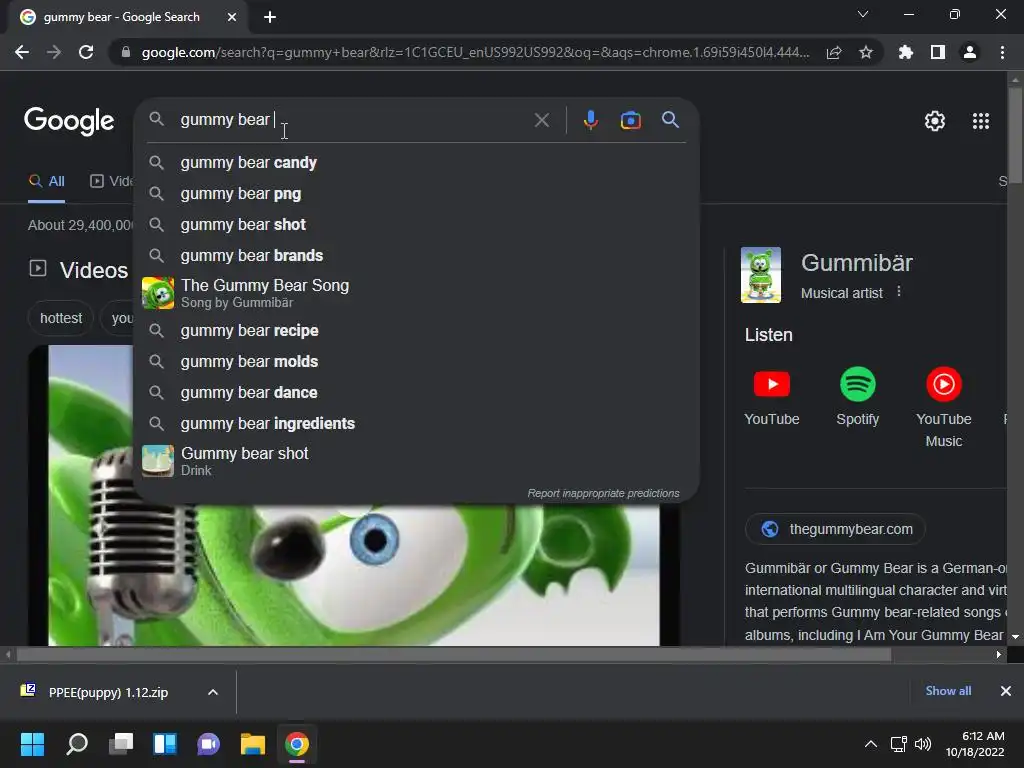Switch to the All results tab
The width and height of the screenshot is (1024, 768).
pyautogui.click(x=46, y=182)
